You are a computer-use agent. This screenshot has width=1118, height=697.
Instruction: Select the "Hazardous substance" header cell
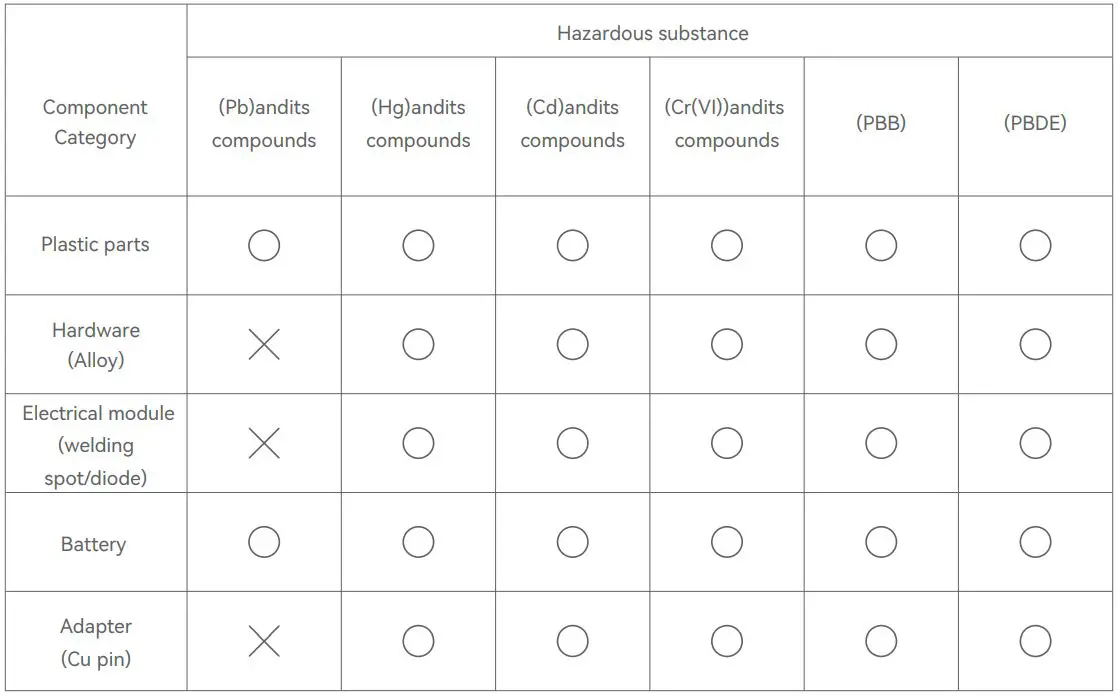coord(652,33)
